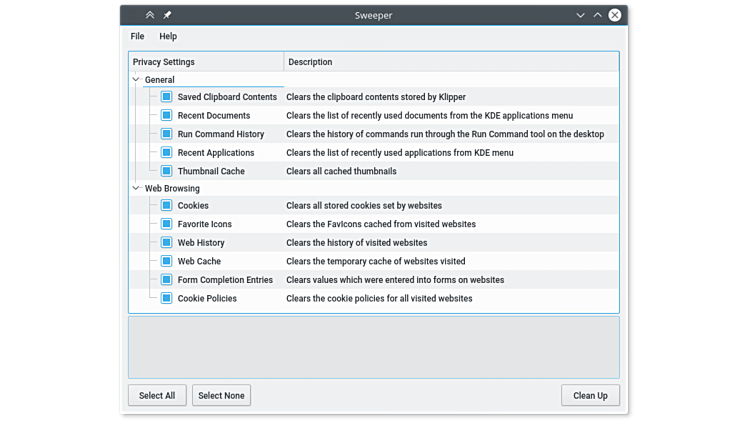Image resolution: width=752 pixels, height=423 pixels.
Task: Open the File menu
Action: tap(137, 36)
